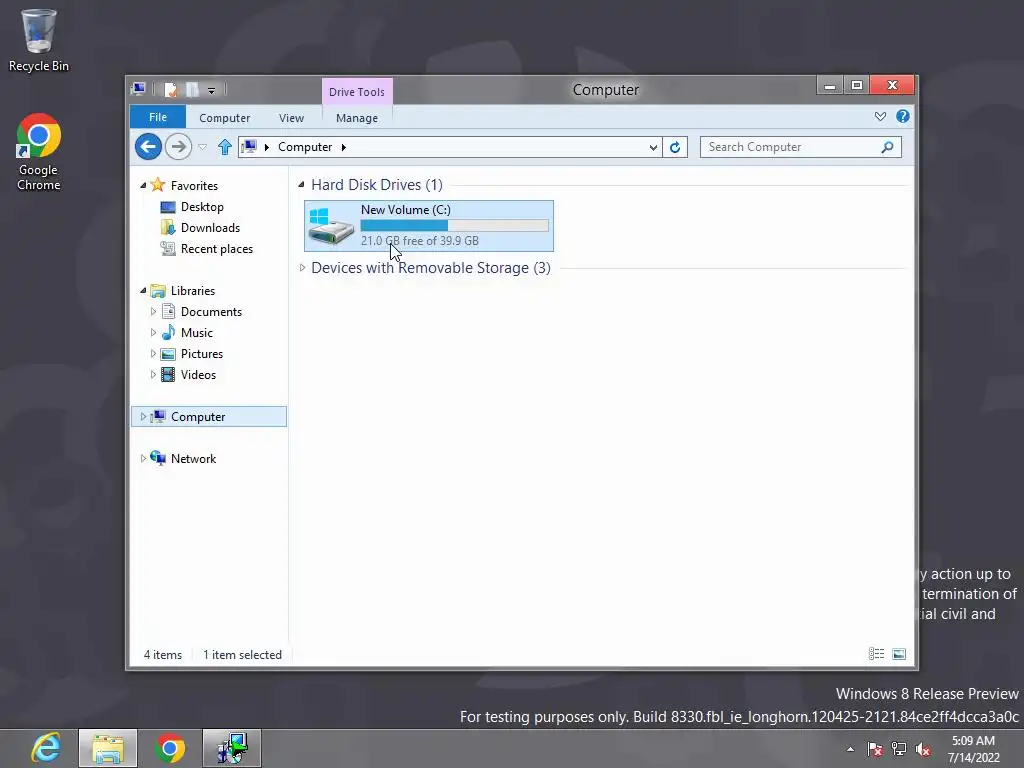Image resolution: width=1024 pixels, height=768 pixels.
Task: Click File Explorer taskbar button
Action: tap(108, 748)
